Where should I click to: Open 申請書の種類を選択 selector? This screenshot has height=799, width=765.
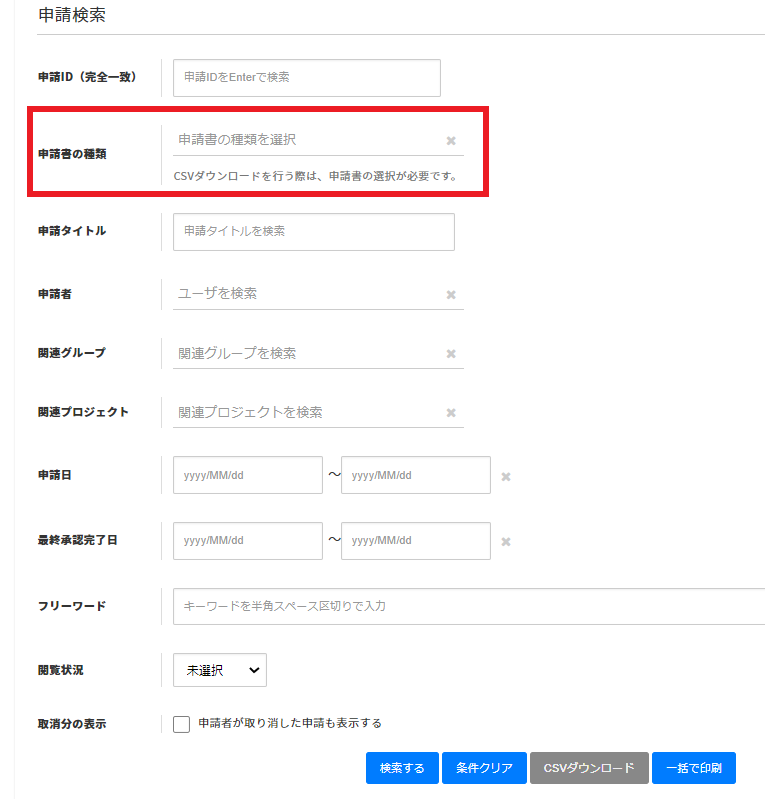coord(305,140)
